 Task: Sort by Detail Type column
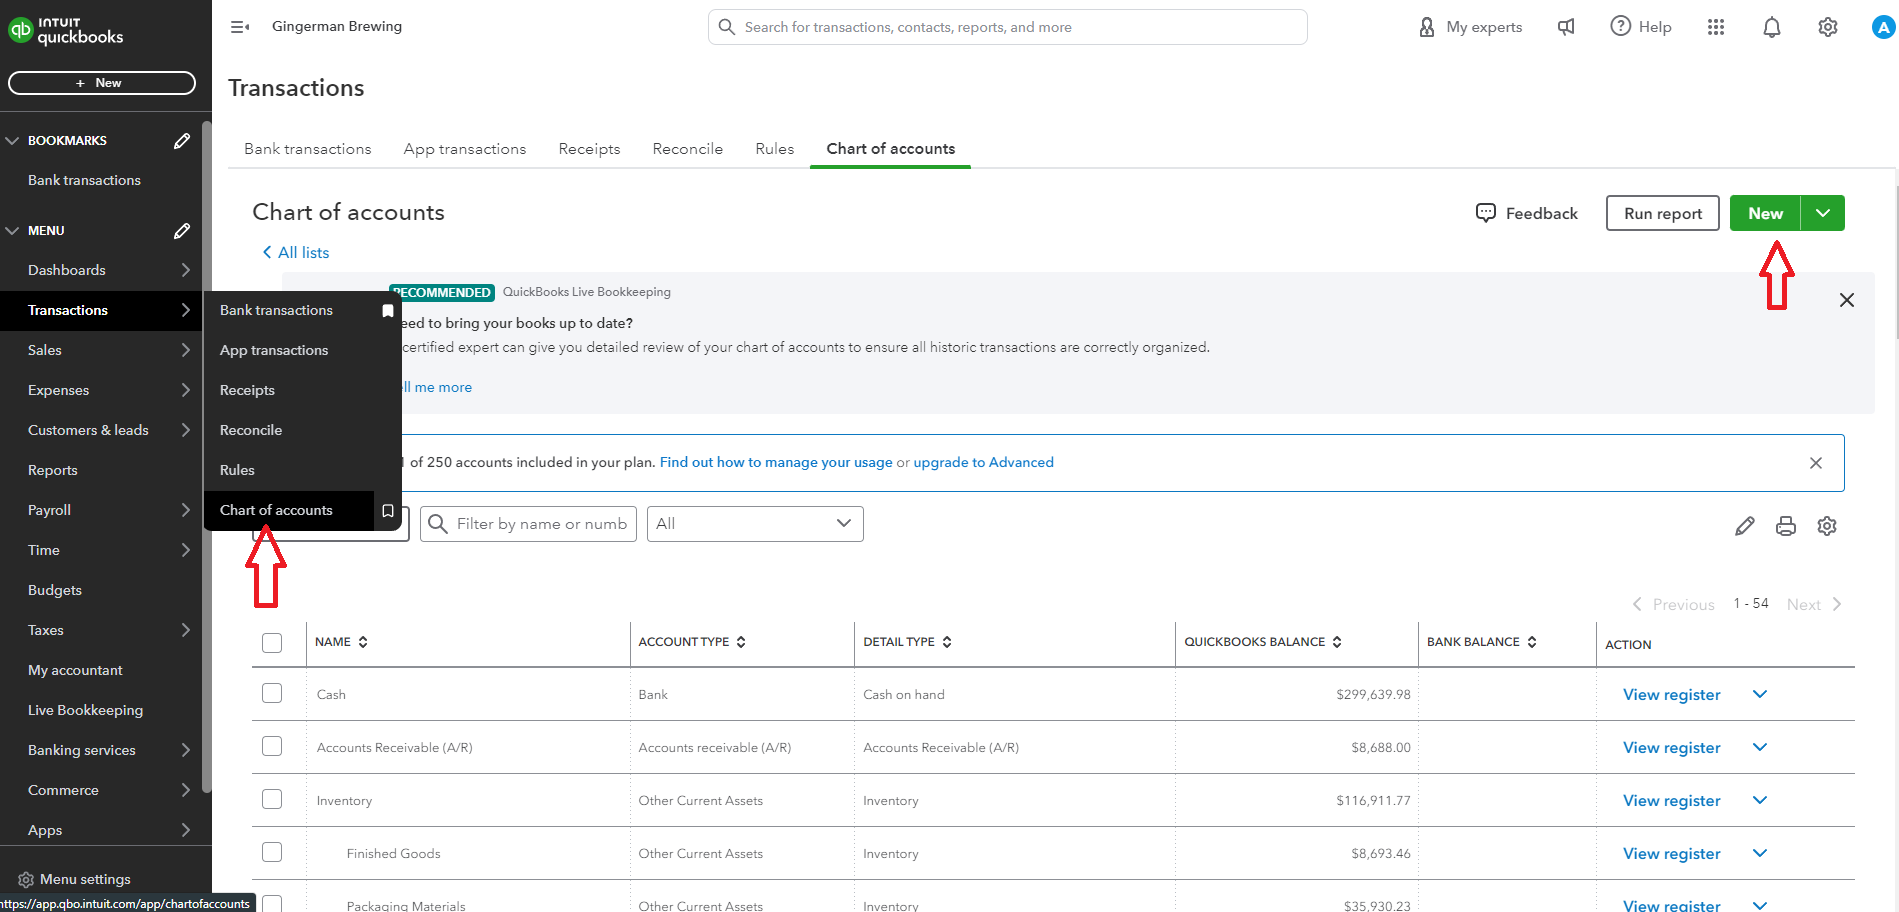947,642
